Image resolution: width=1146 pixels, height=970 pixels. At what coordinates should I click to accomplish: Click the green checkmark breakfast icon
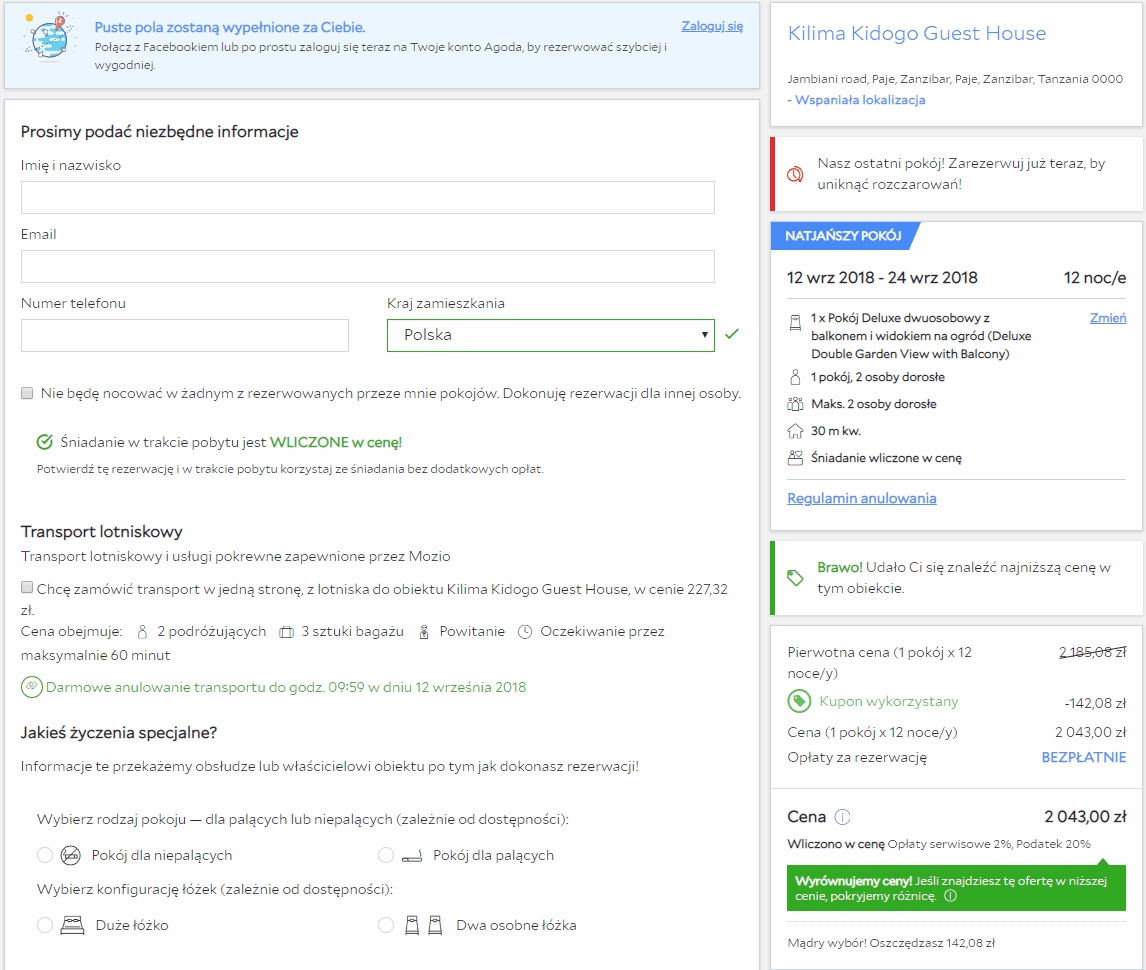click(x=45, y=442)
